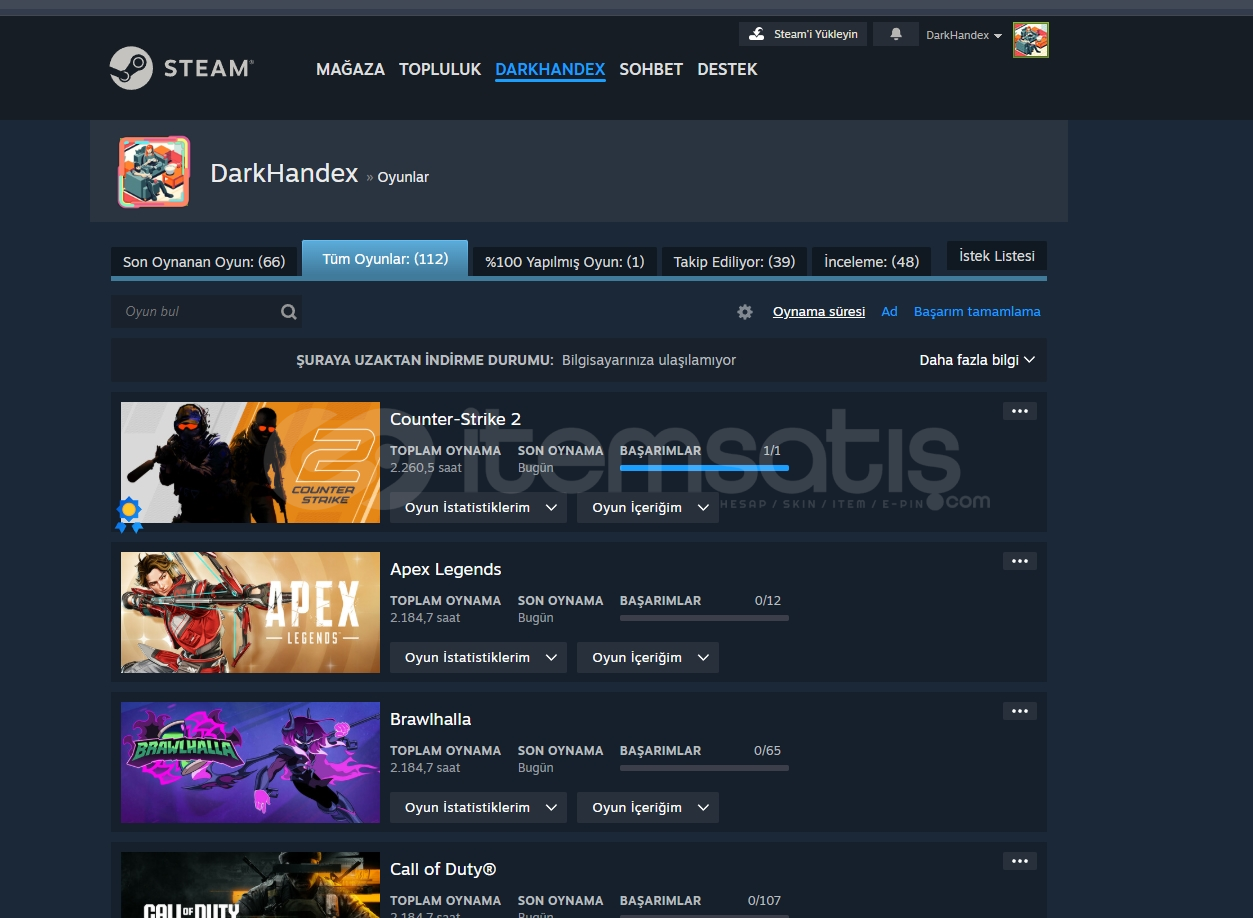Open Brawlhalla game cover image
Screen dimensions: 1253x918
coord(250,763)
